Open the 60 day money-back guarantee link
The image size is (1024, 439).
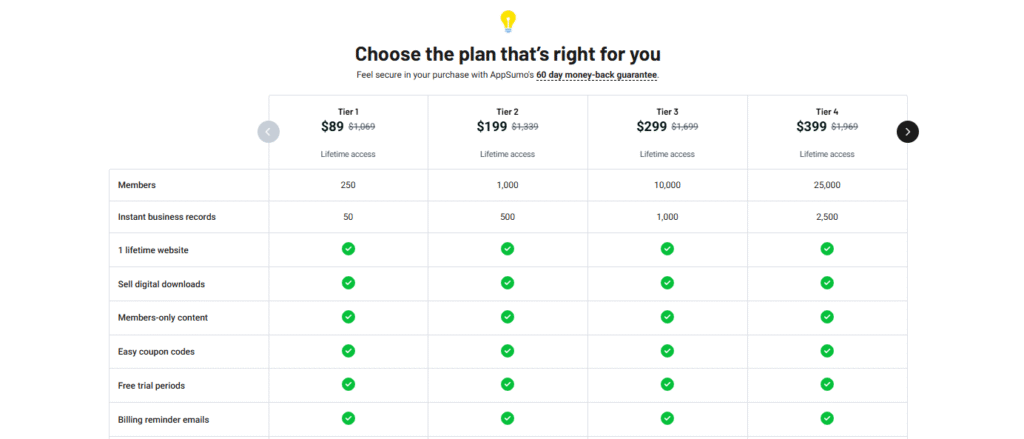point(597,75)
